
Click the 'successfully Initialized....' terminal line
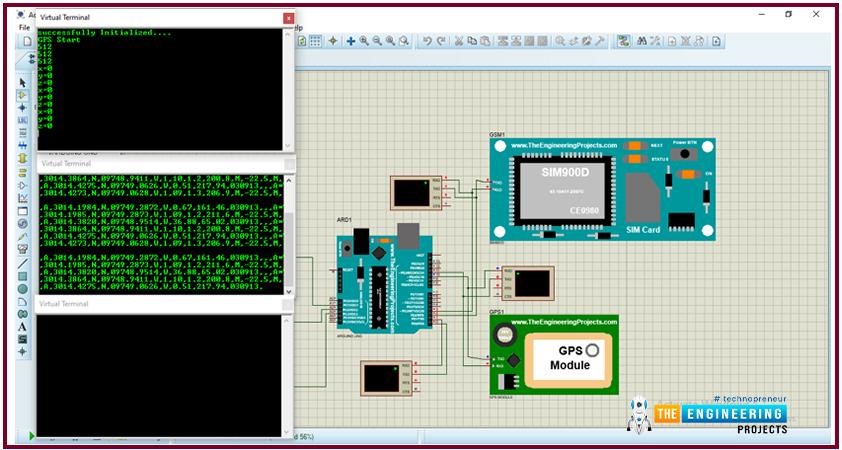pyautogui.click(x=105, y=33)
